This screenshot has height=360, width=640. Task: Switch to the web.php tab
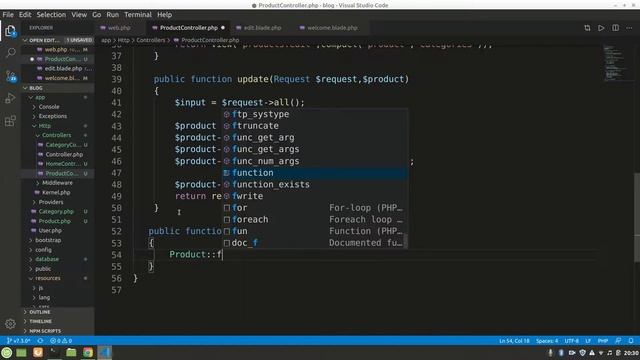click(119, 28)
